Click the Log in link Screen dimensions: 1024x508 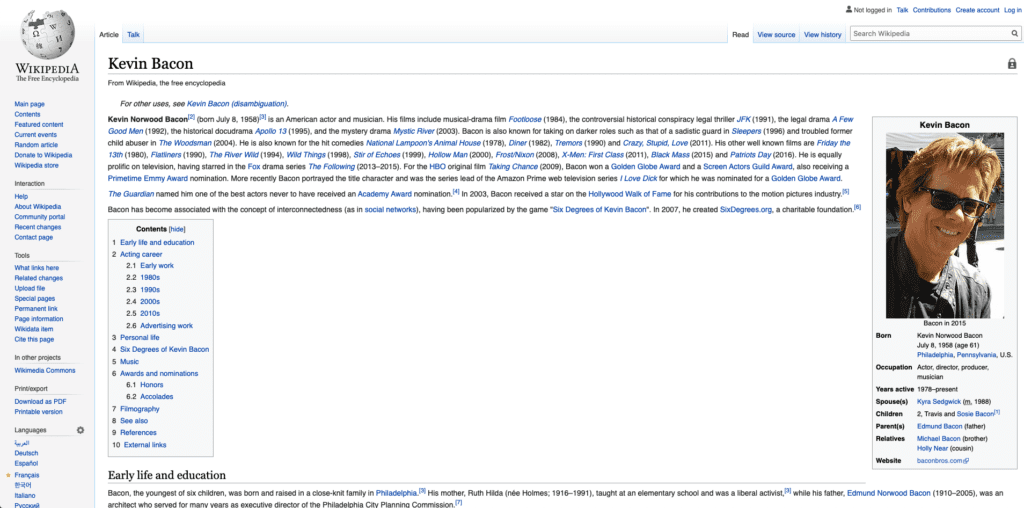pyautogui.click(x=1013, y=10)
